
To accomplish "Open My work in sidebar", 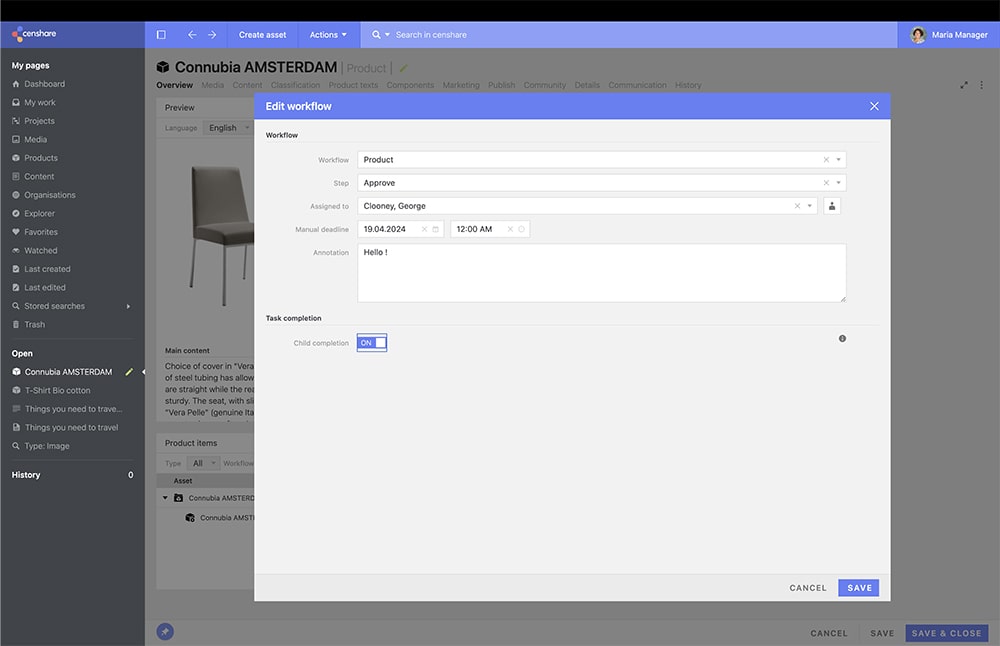I will [x=40, y=102].
